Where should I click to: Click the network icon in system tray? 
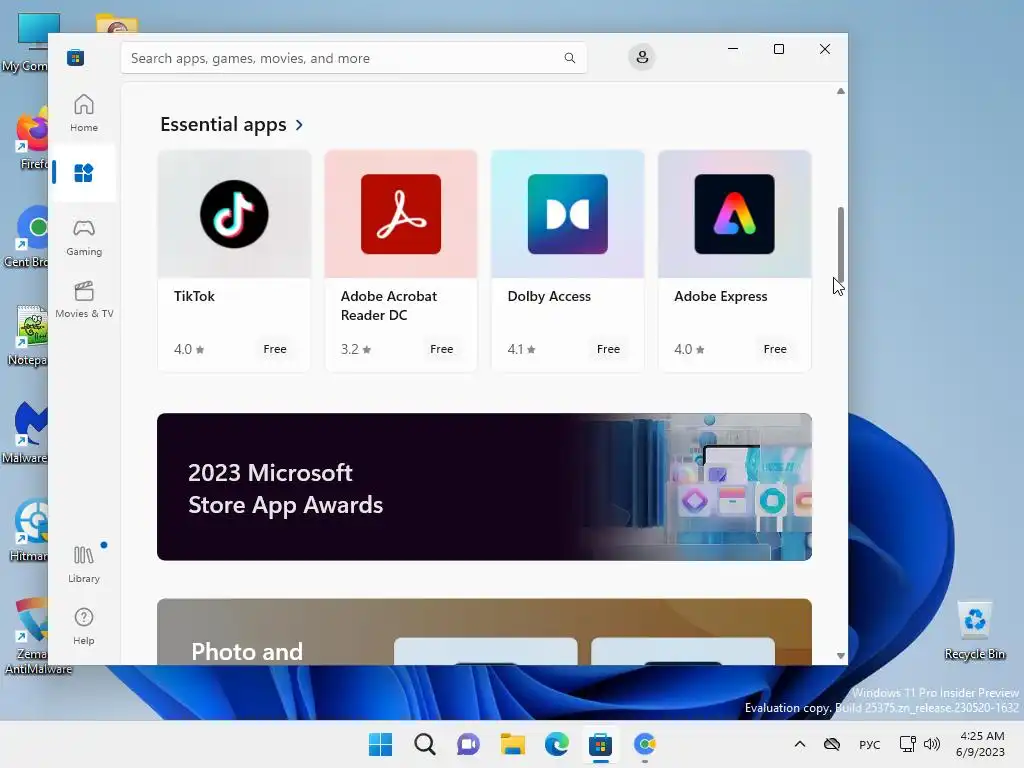coord(908,744)
